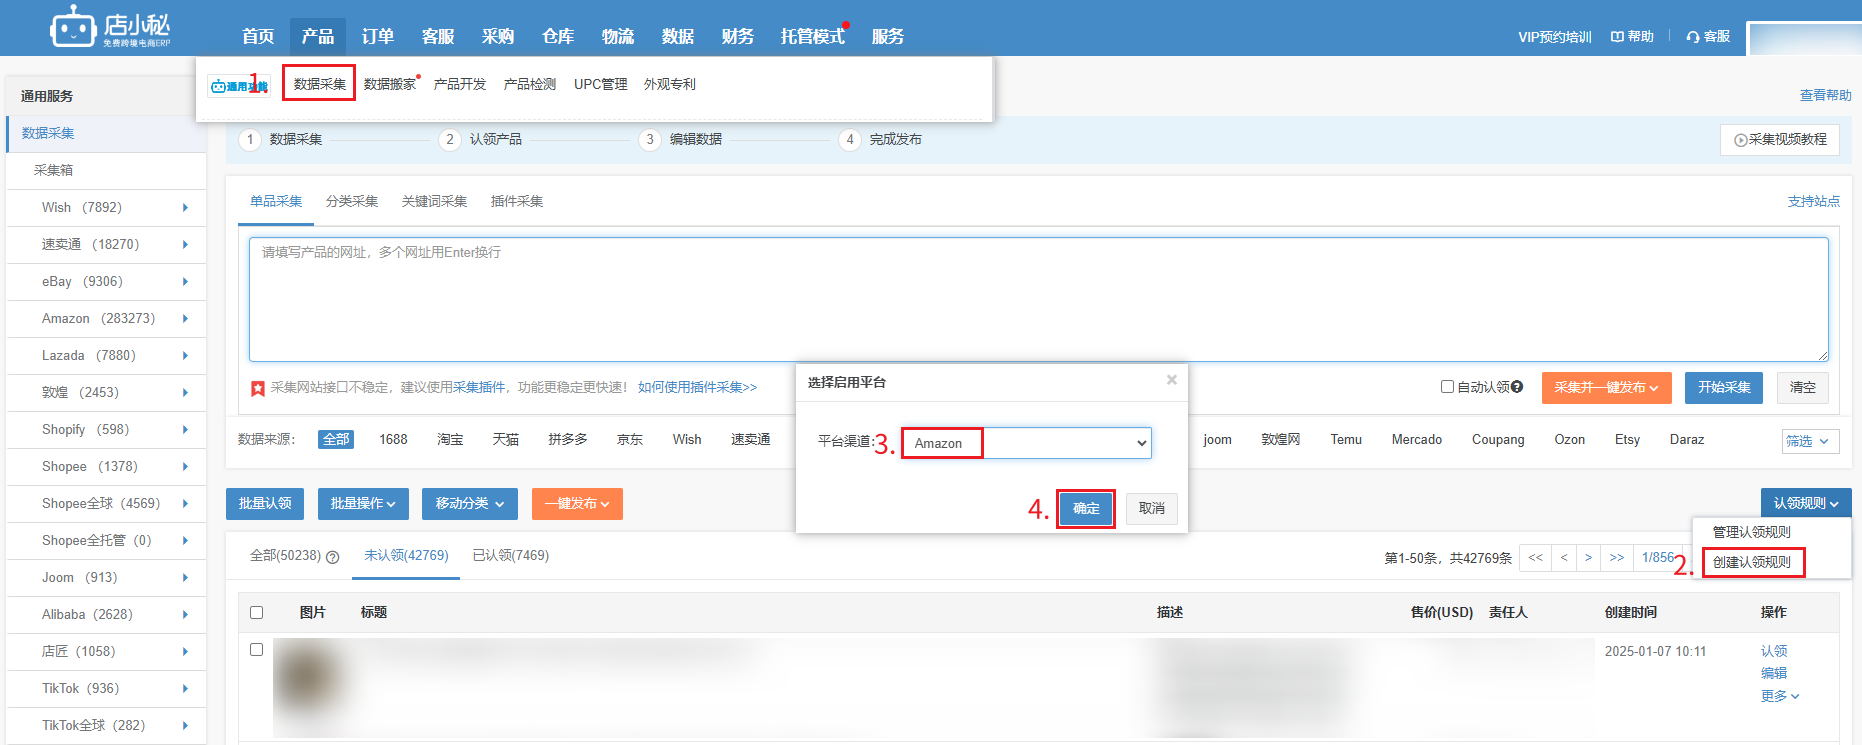Image resolution: width=1862 pixels, height=745 pixels.
Task: Switch to the 插件采集 tab
Action: (517, 201)
